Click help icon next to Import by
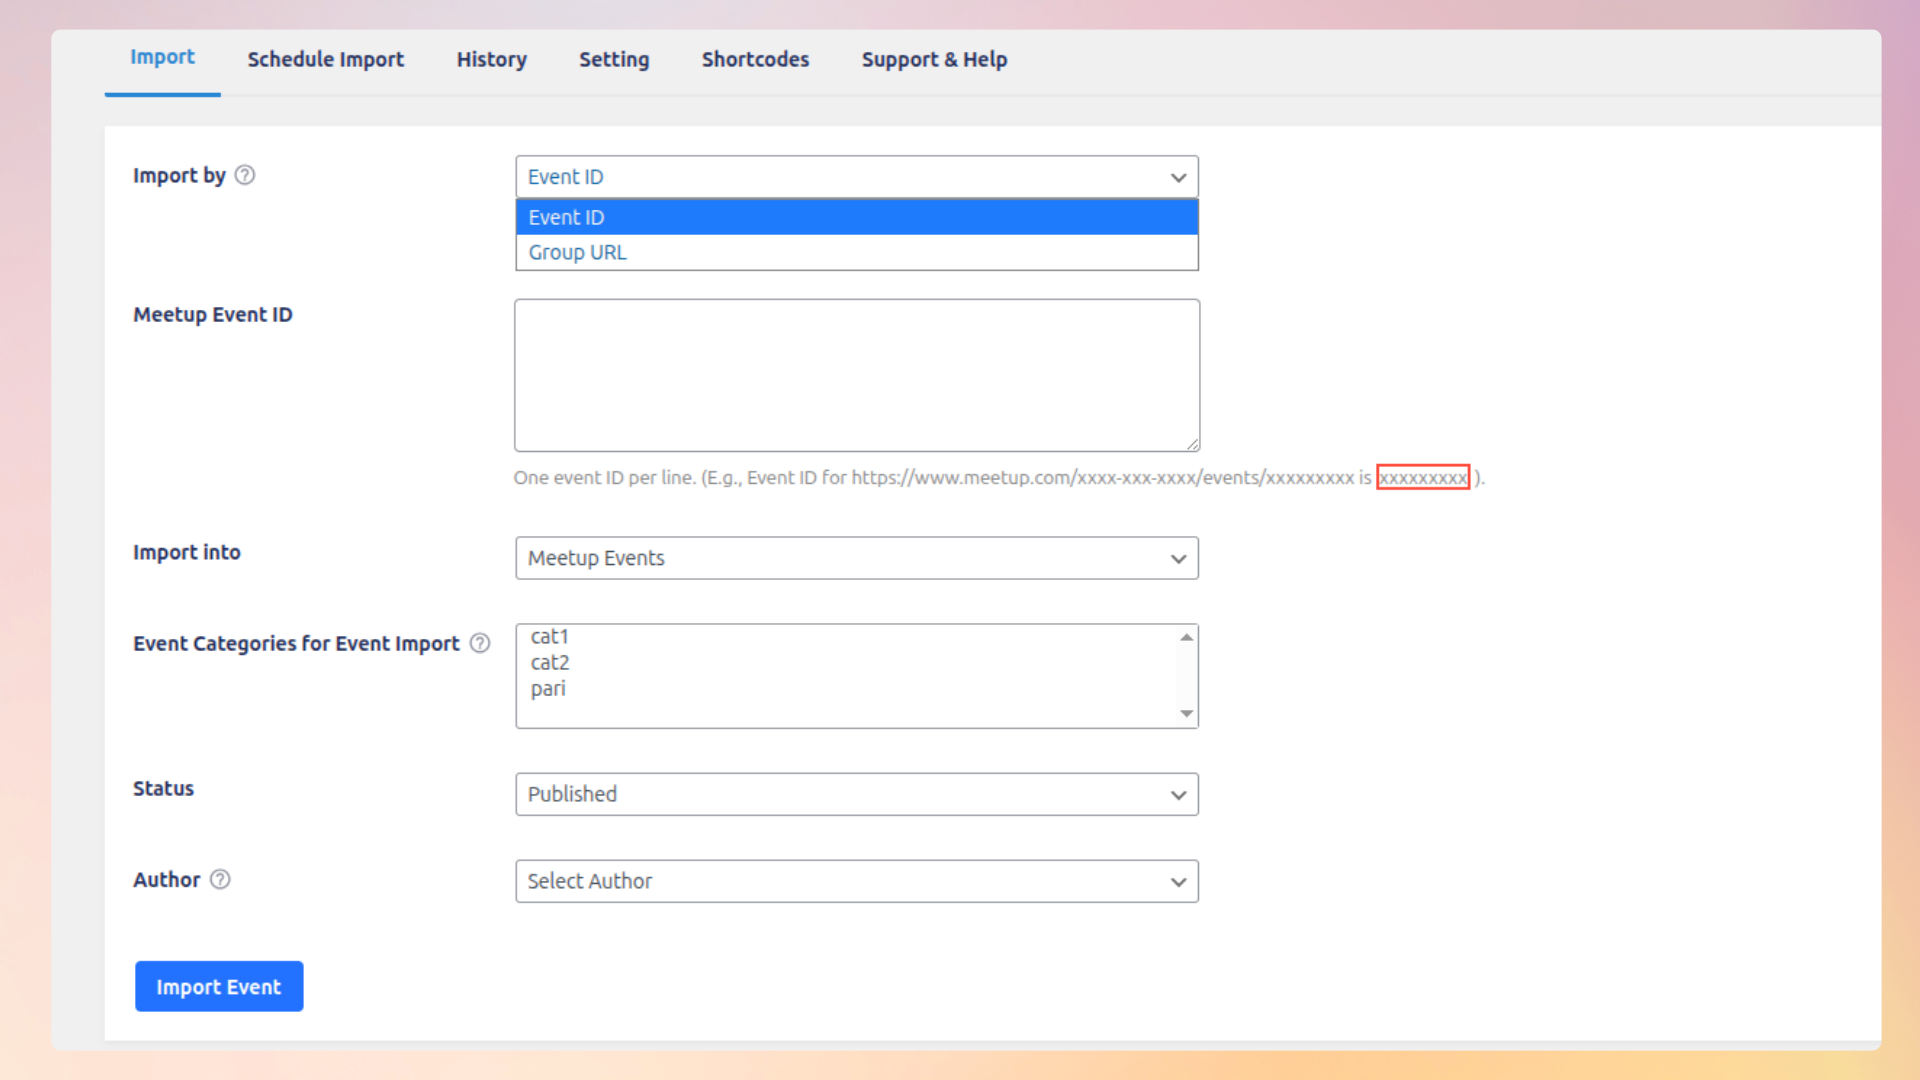This screenshot has width=1920, height=1080. (245, 175)
